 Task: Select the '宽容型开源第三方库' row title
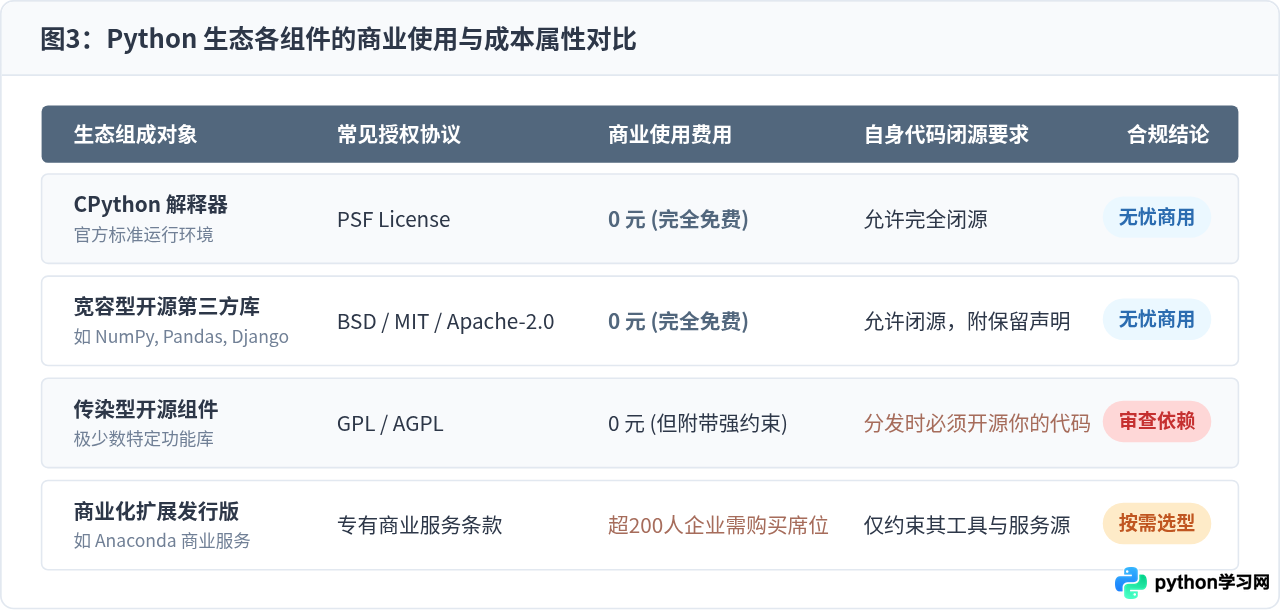point(167,307)
